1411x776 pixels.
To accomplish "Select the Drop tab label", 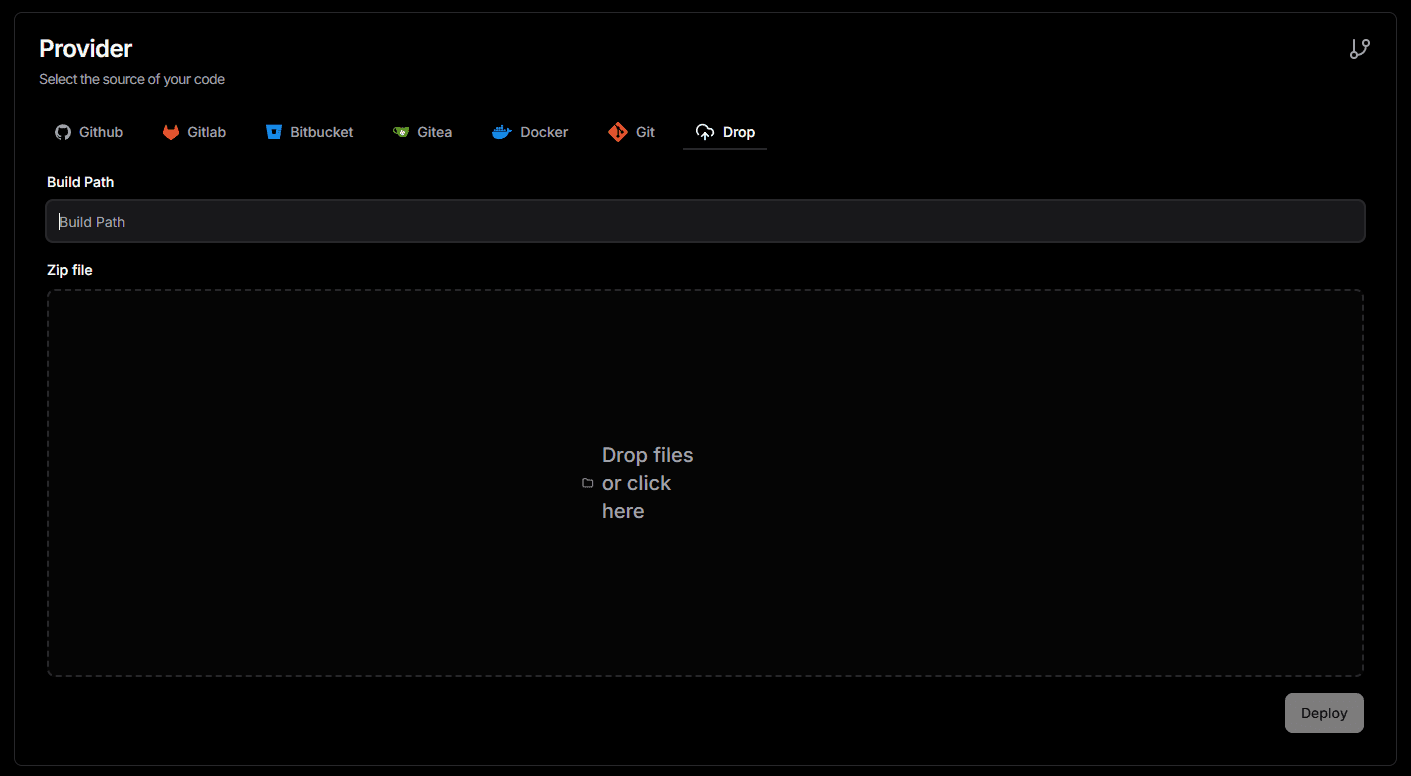I will [739, 132].
